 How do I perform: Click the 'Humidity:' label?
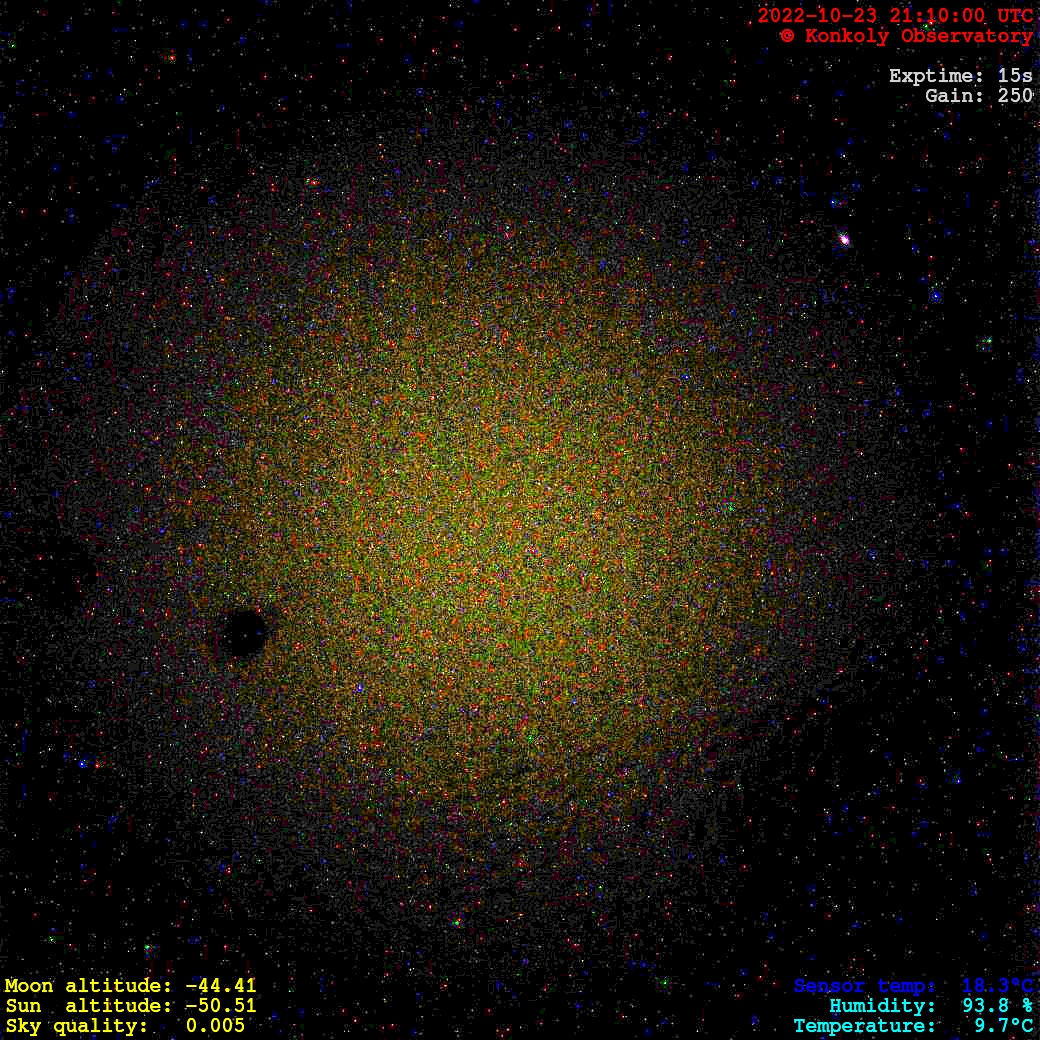(882, 1006)
